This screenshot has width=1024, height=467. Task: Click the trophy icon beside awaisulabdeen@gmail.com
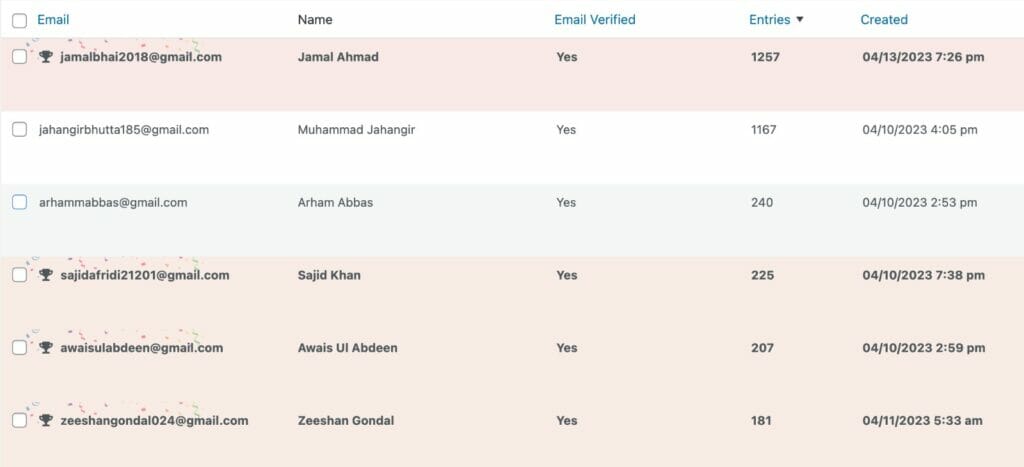coord(46,347)
